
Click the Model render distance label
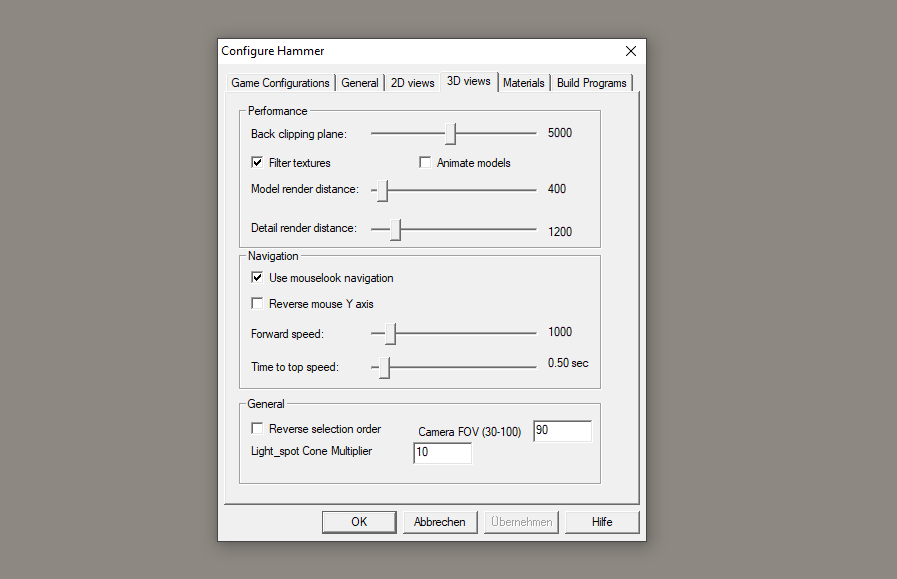tap(305, 189)
